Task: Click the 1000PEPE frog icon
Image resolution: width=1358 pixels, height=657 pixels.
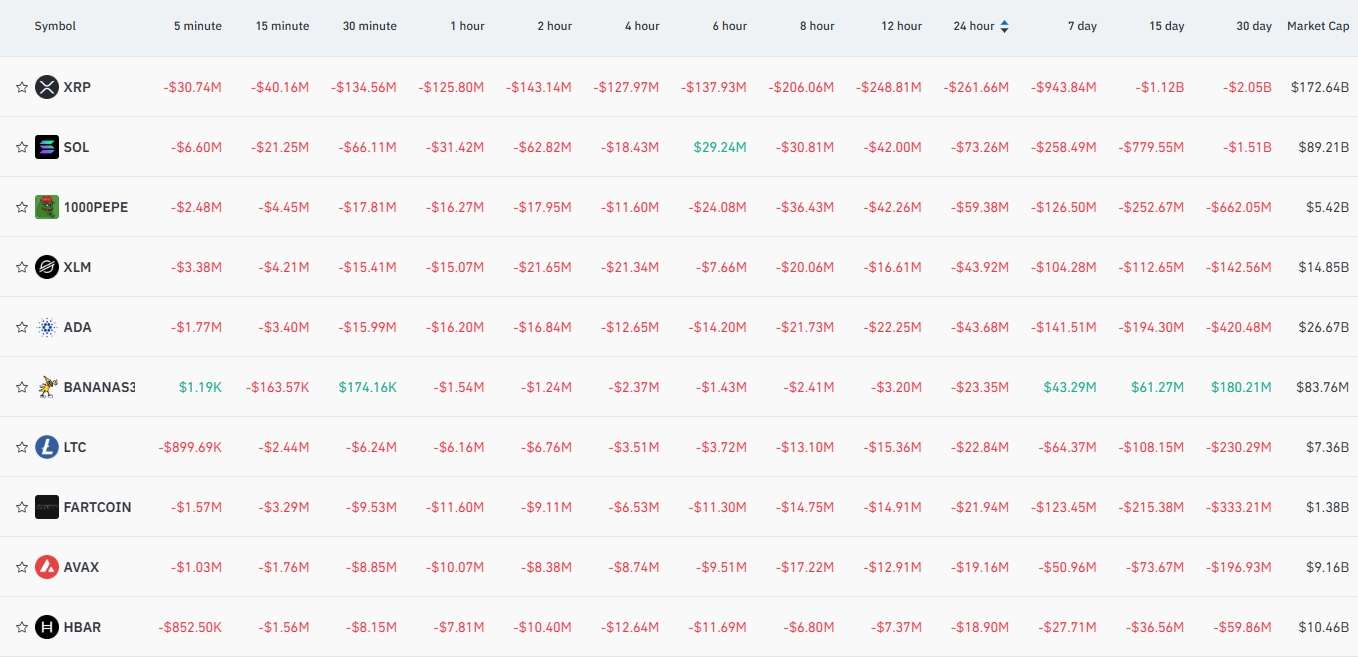Action: (x=47, y=207)
